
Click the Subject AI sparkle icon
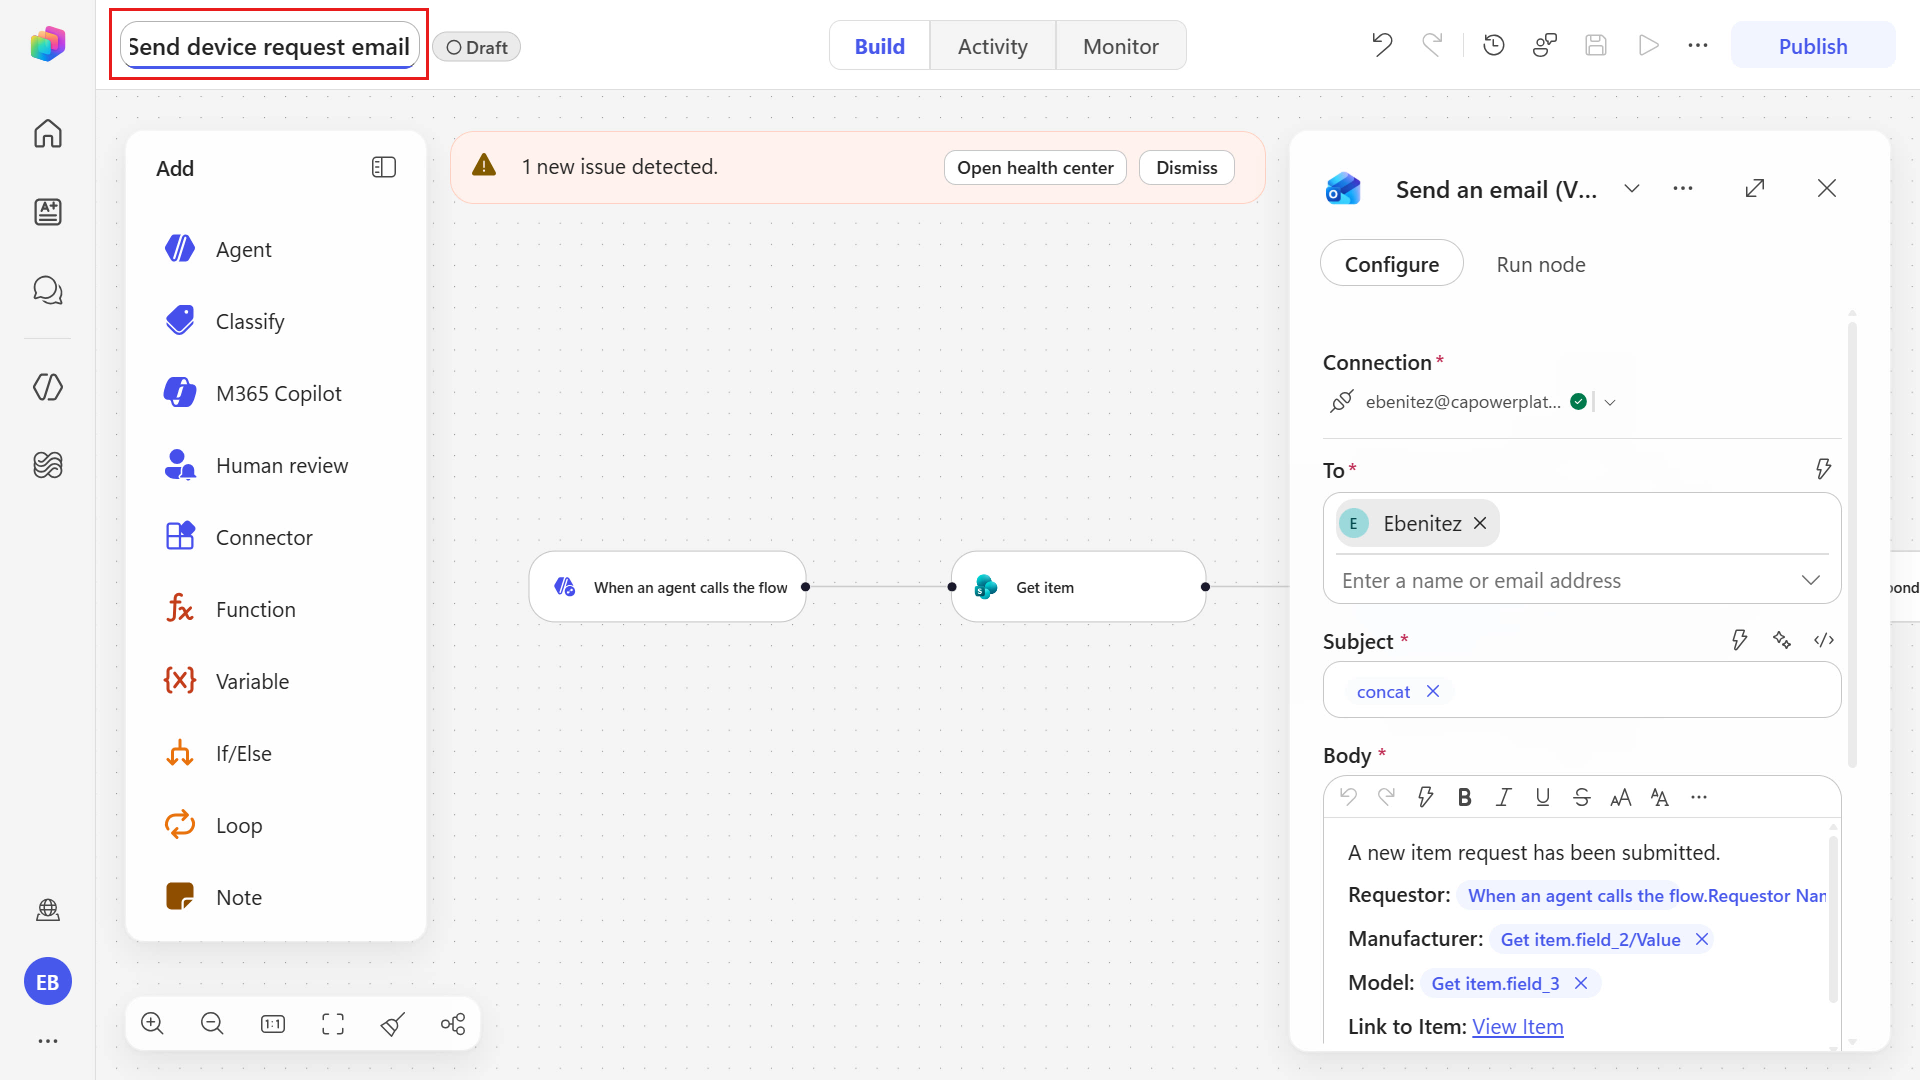pyautogui.click(x=1782, y=640)
